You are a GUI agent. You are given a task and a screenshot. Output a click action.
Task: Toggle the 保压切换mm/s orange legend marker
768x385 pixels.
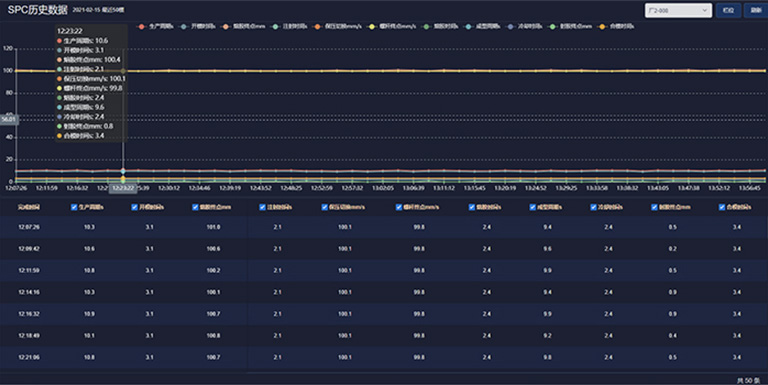point(317,26)
